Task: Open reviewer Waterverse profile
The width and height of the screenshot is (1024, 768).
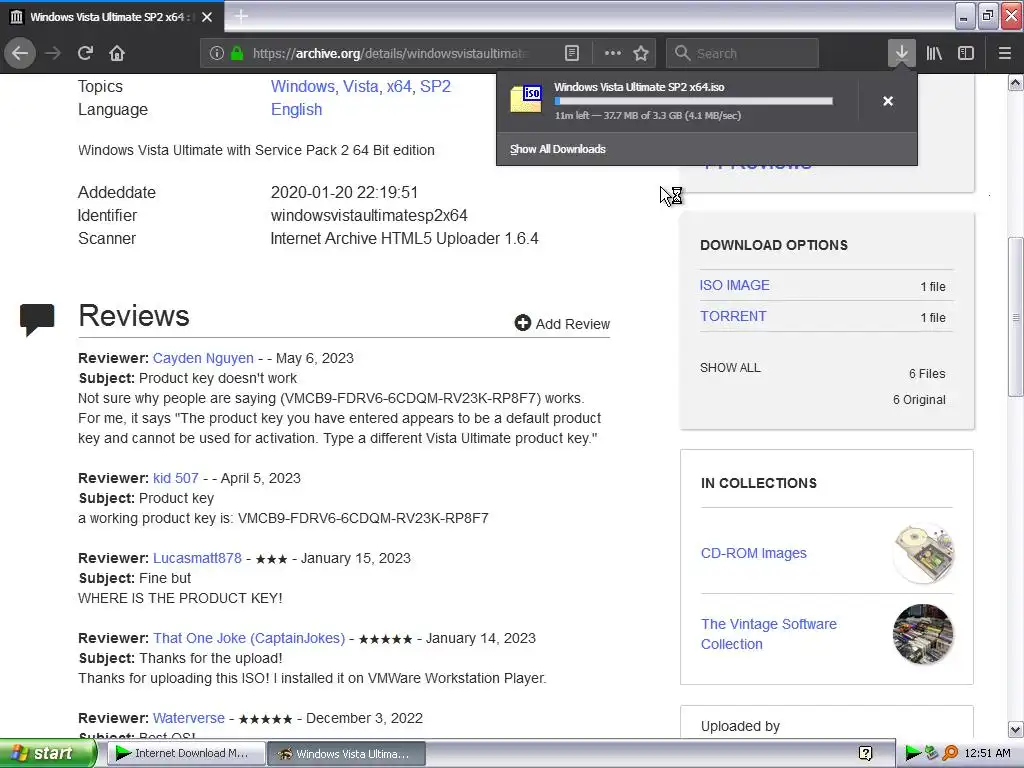Action: tap(189, 718)
